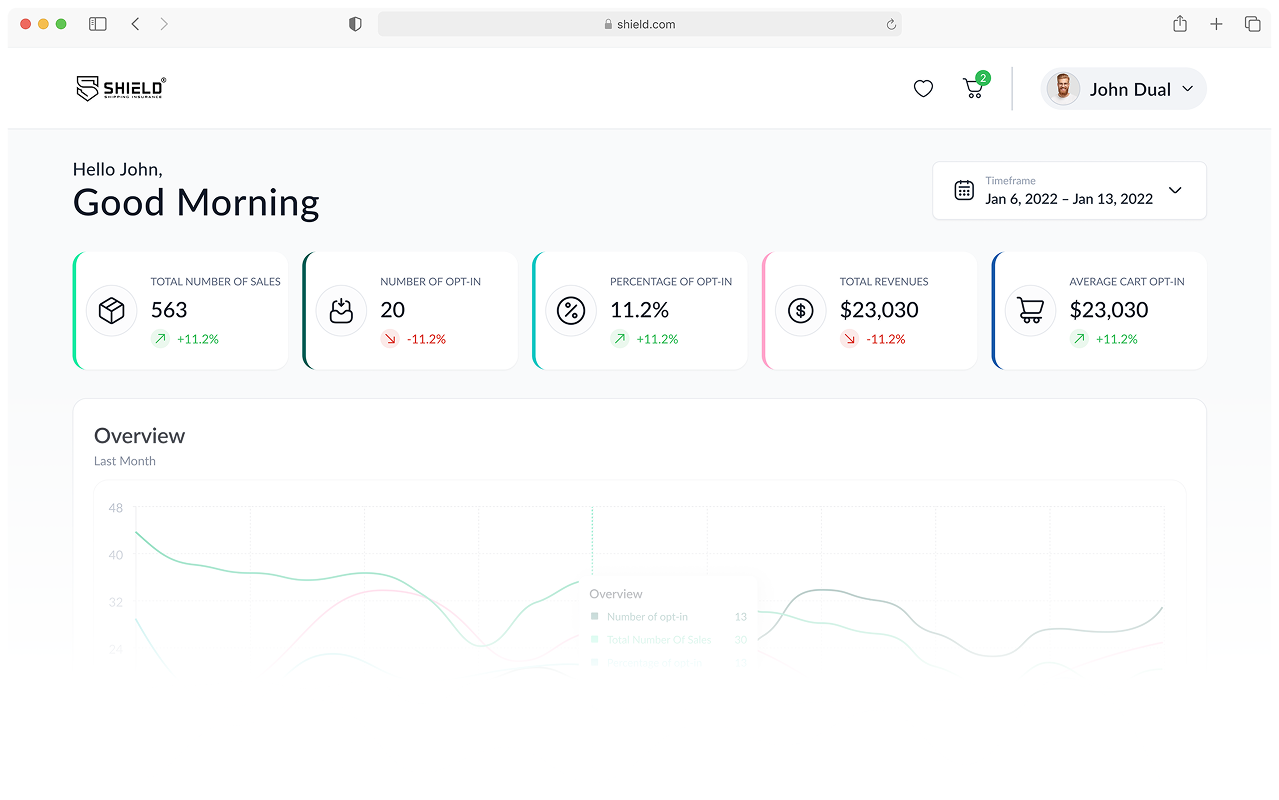Click the heart wishlist icon
This screenshot has height=800, width=1279.
923,89
